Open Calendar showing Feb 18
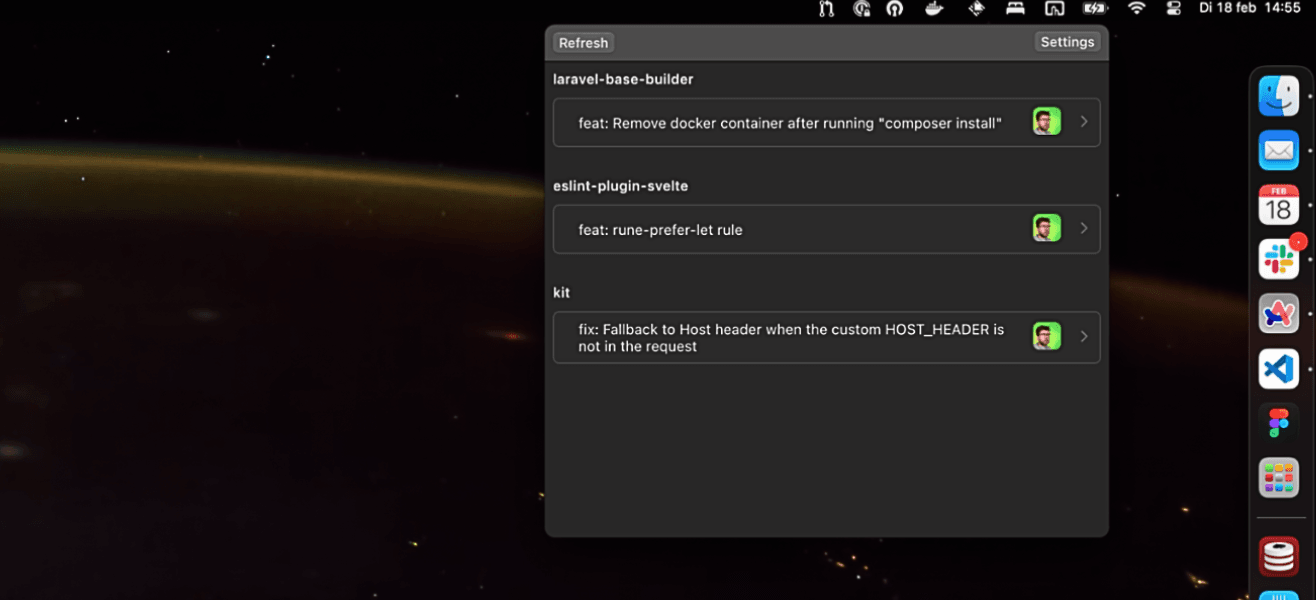 1278,205
